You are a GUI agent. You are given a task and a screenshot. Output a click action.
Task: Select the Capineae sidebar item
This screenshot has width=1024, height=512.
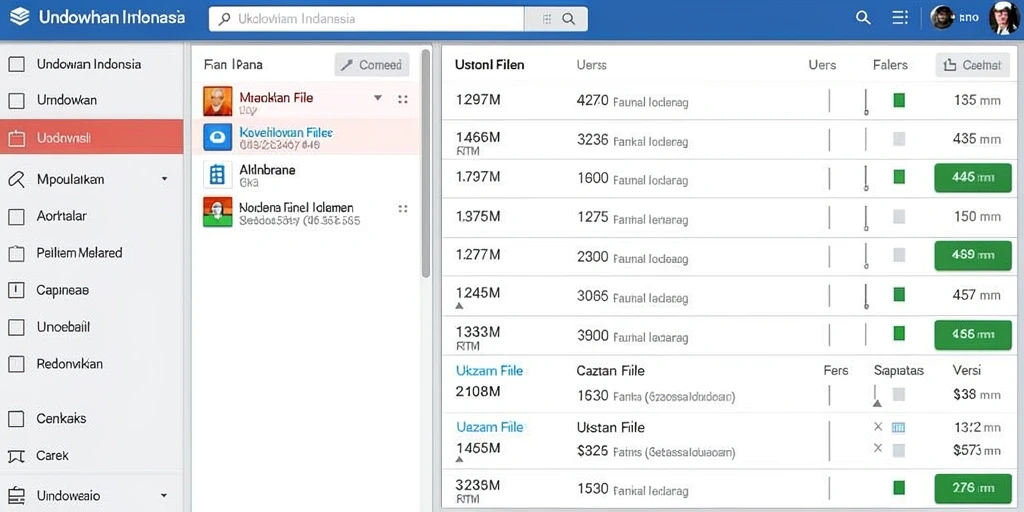point(91,290)
